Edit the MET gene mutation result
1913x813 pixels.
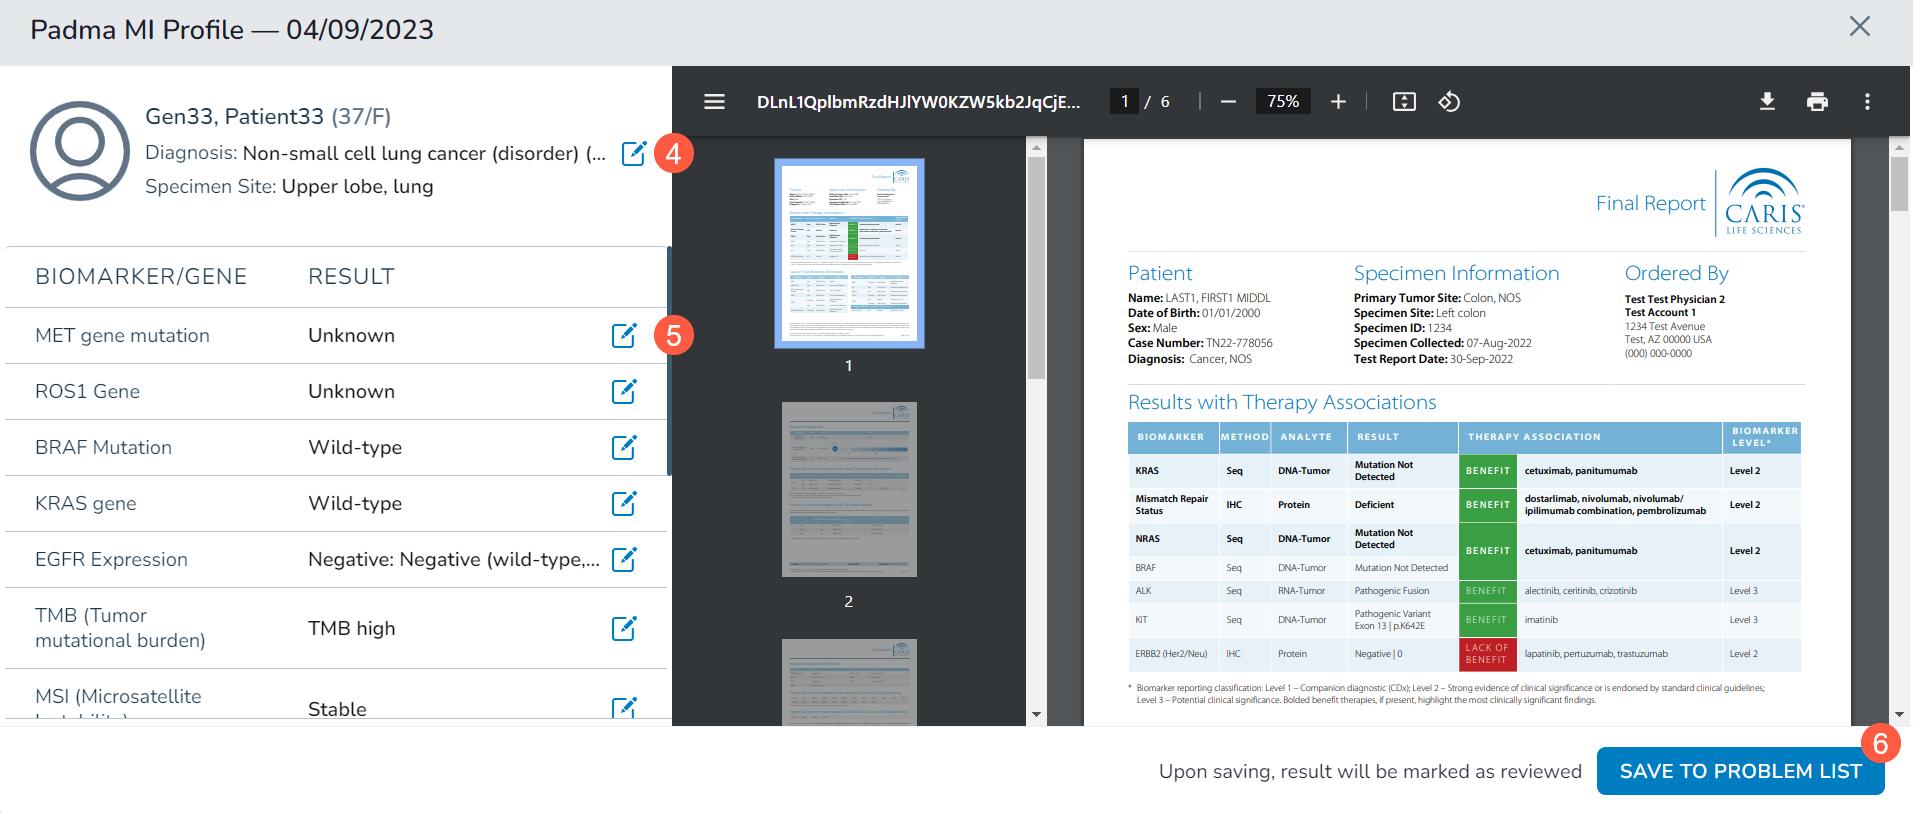[x=624, y=335]
